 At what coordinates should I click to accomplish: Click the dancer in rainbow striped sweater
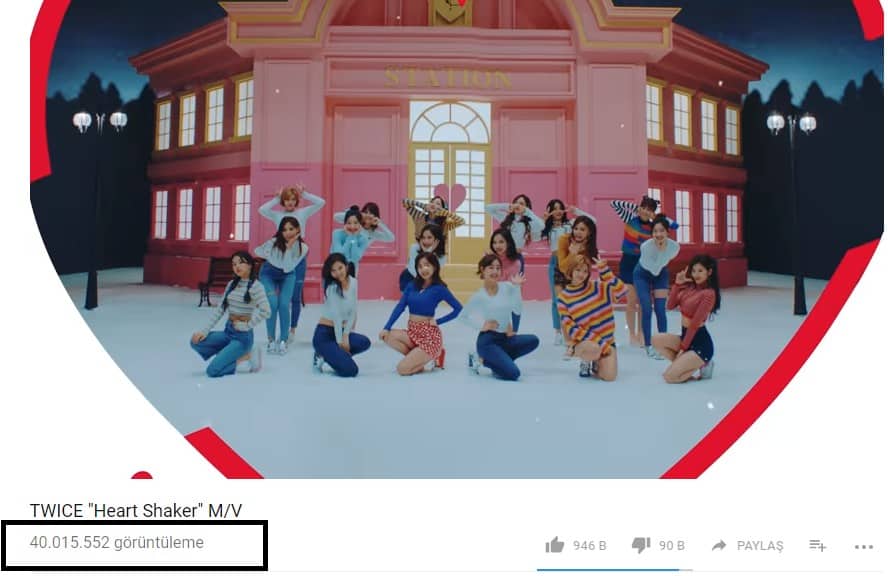[587, 319]
